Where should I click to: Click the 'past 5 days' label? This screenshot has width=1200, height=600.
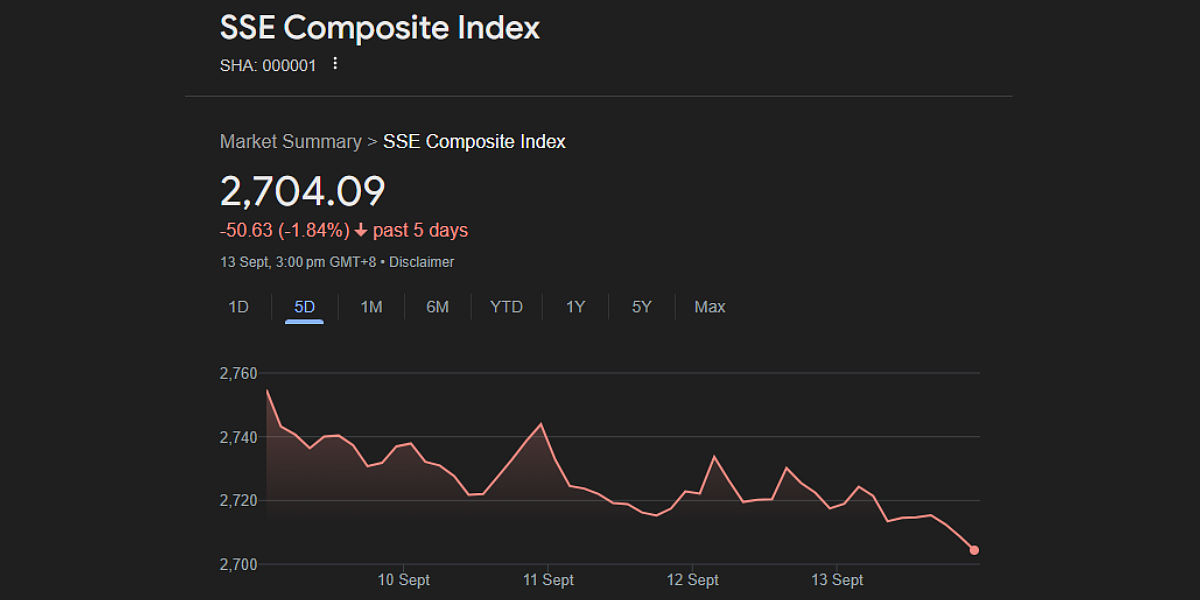pyautogui.click(x=420, y=231)
